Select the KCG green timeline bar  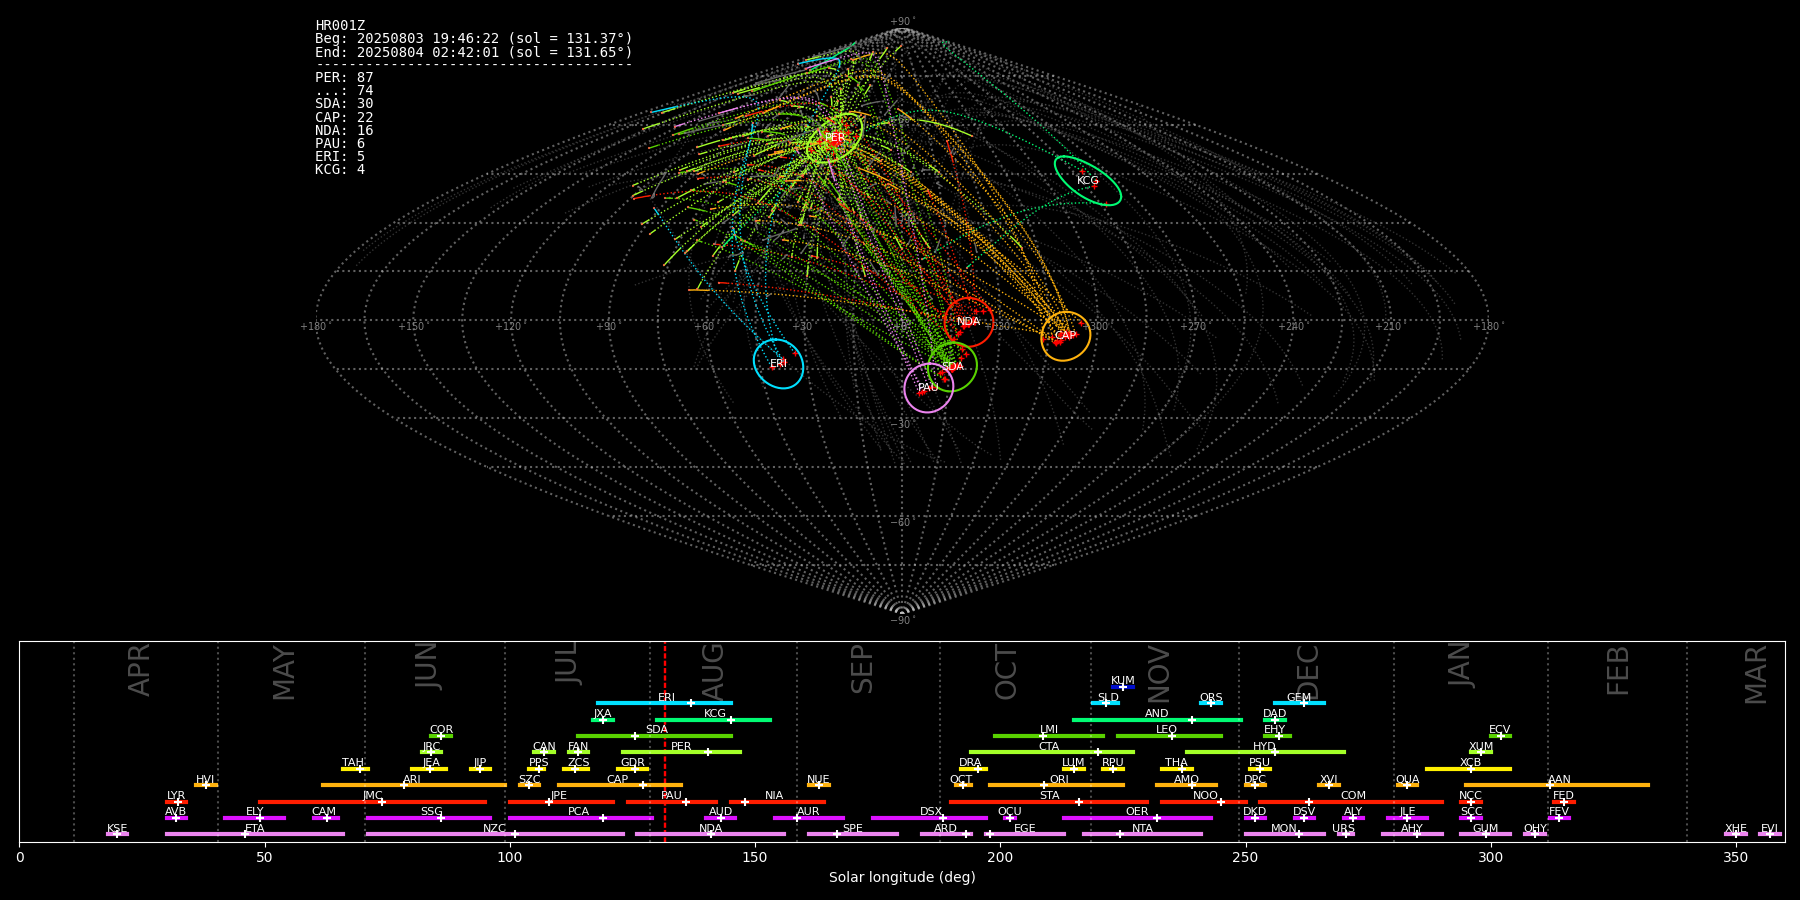coord(713,719)
